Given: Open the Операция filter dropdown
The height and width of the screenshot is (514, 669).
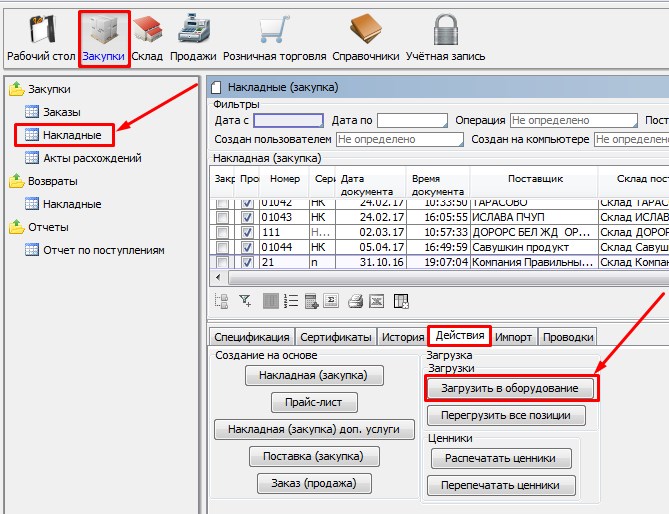Looking at the screenshot, I should click(573, 121).
